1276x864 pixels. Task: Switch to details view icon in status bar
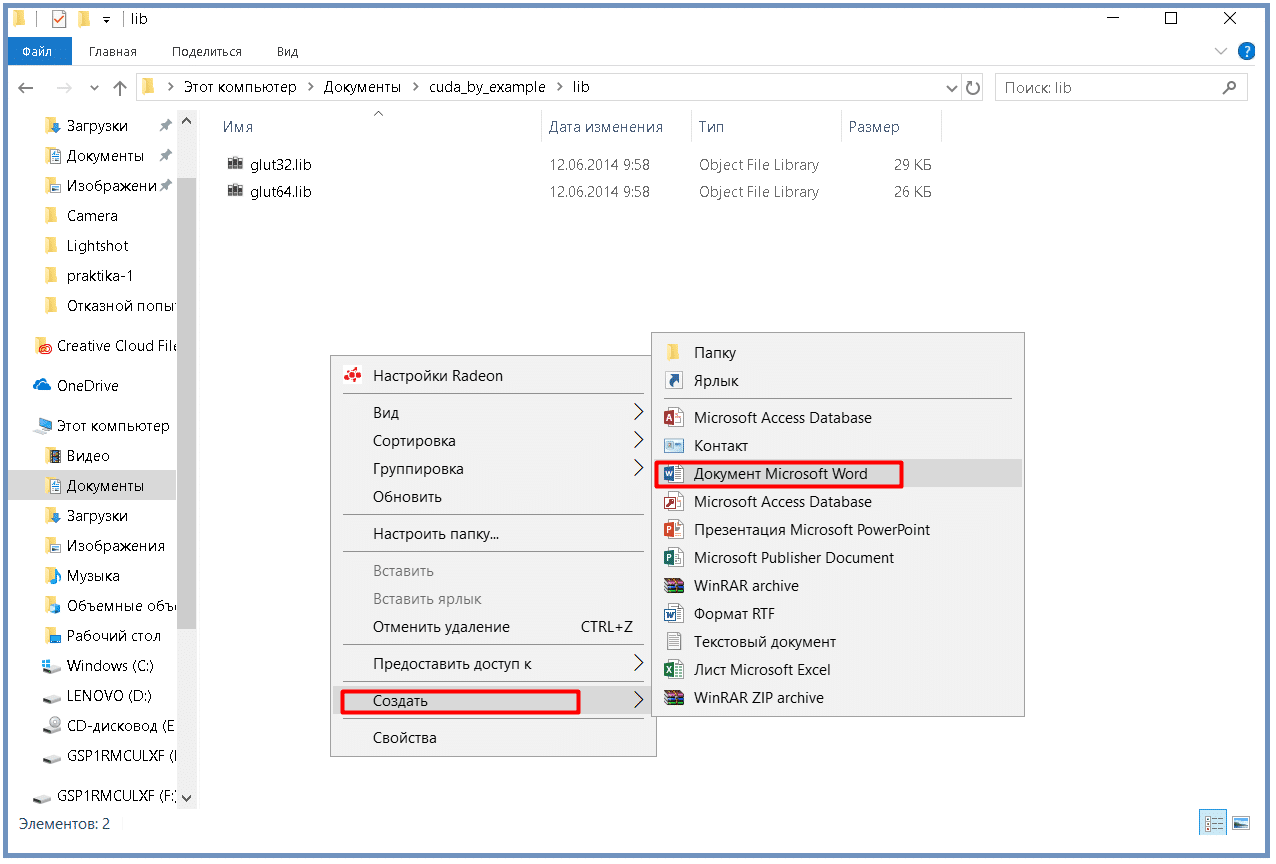click(1214, 824)
